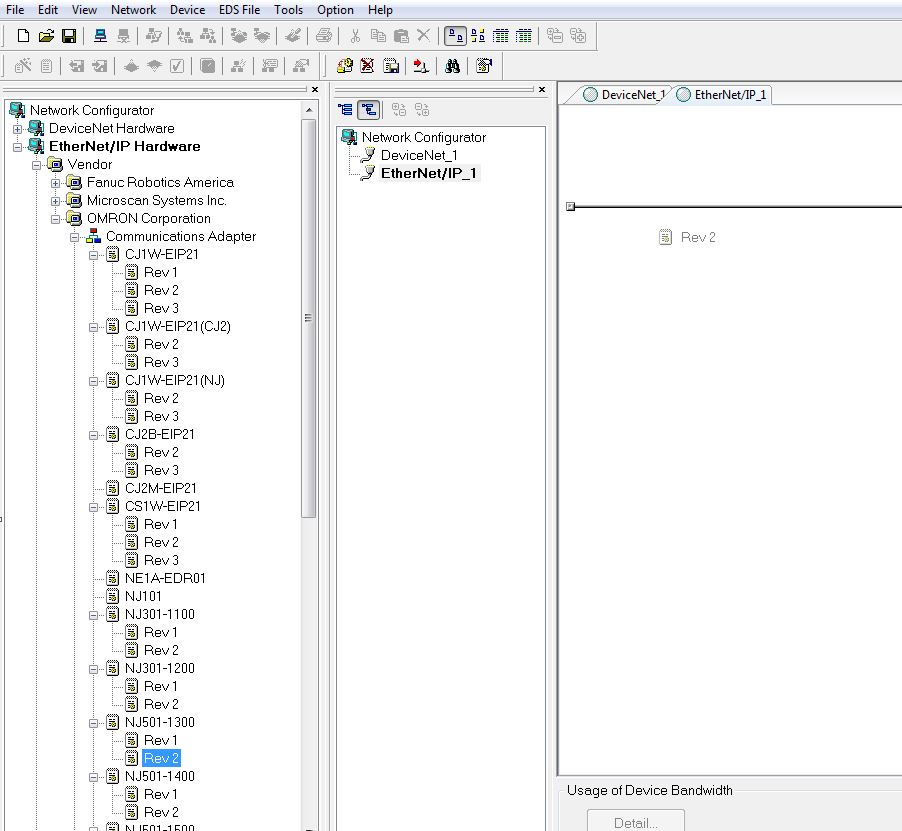Screen dimensions: 902x831
Task: Select EtherNet/IP_1 in the network tree
Action: tap(429, 173)
